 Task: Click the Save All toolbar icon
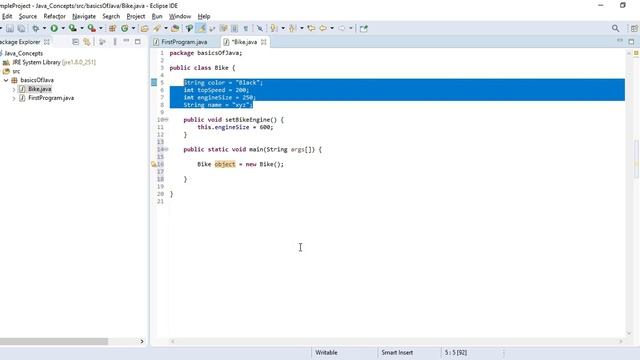click(21, 28)
